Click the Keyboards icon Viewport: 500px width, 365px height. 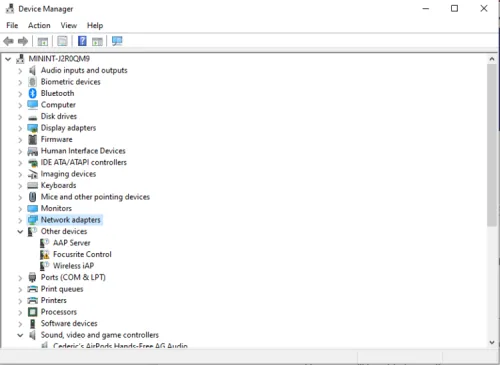click(x=32, y=186)
